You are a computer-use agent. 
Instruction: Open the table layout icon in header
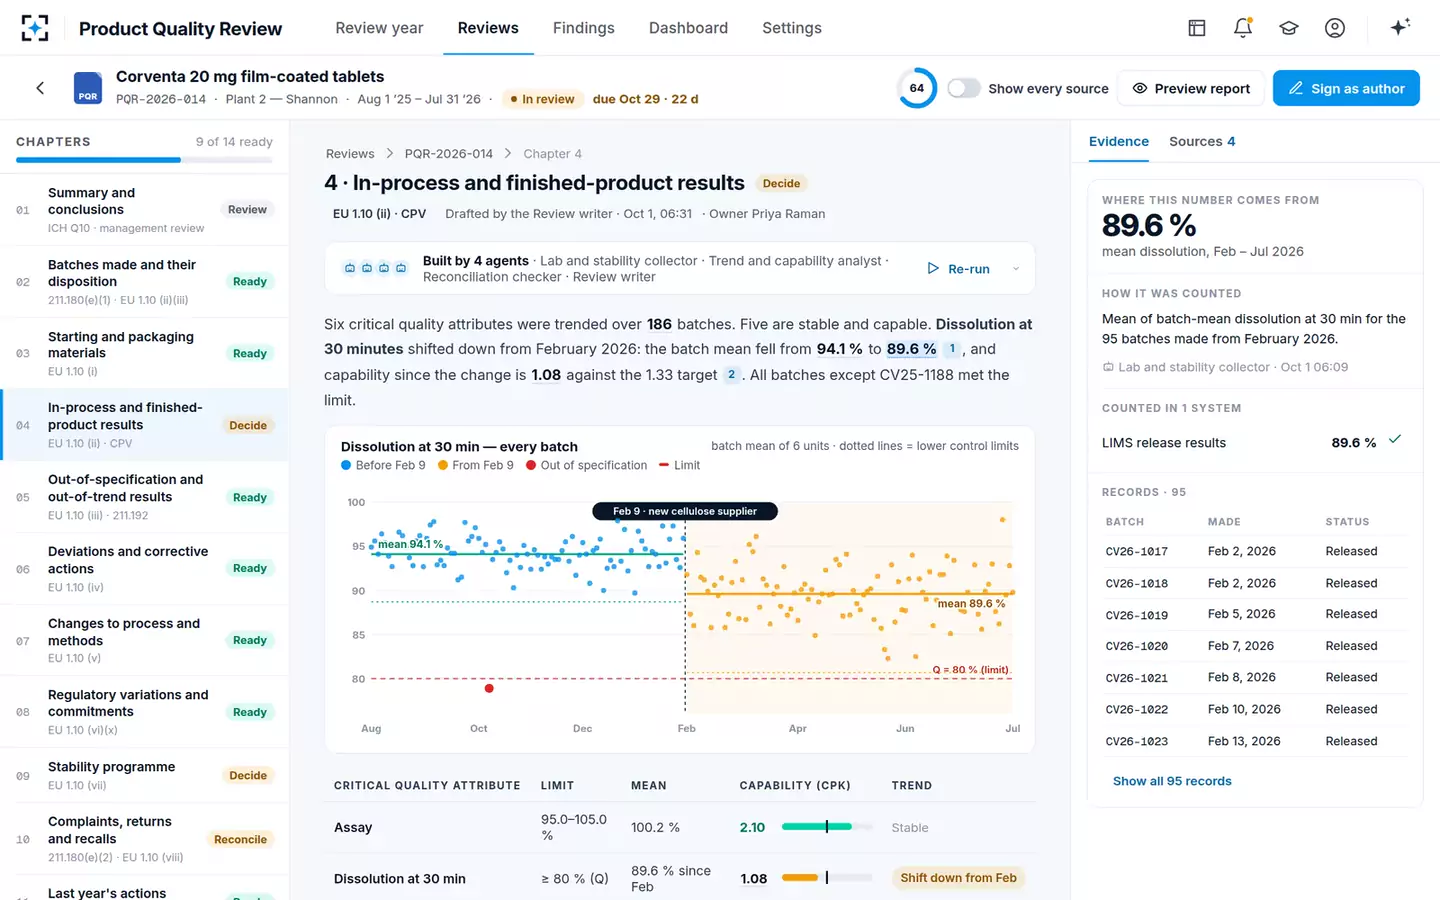(1197, 28)
